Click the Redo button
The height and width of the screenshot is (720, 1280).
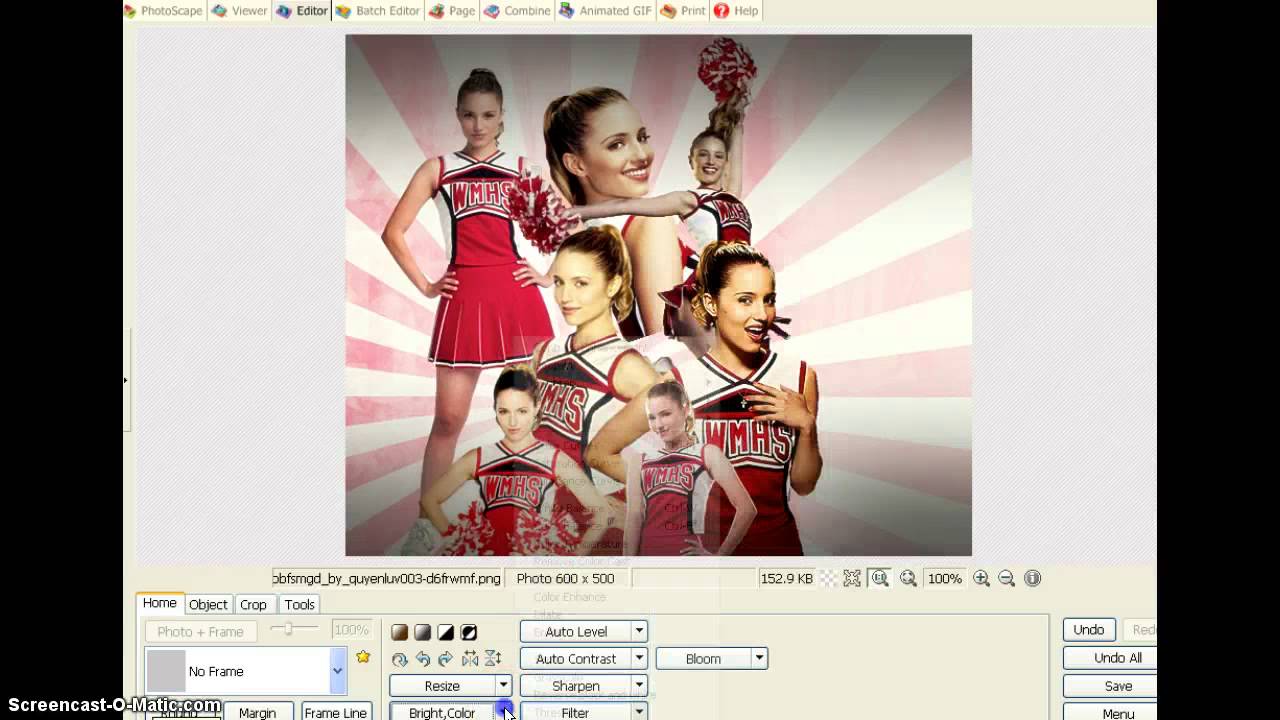pyautogui.click(x=1140, y=630)
